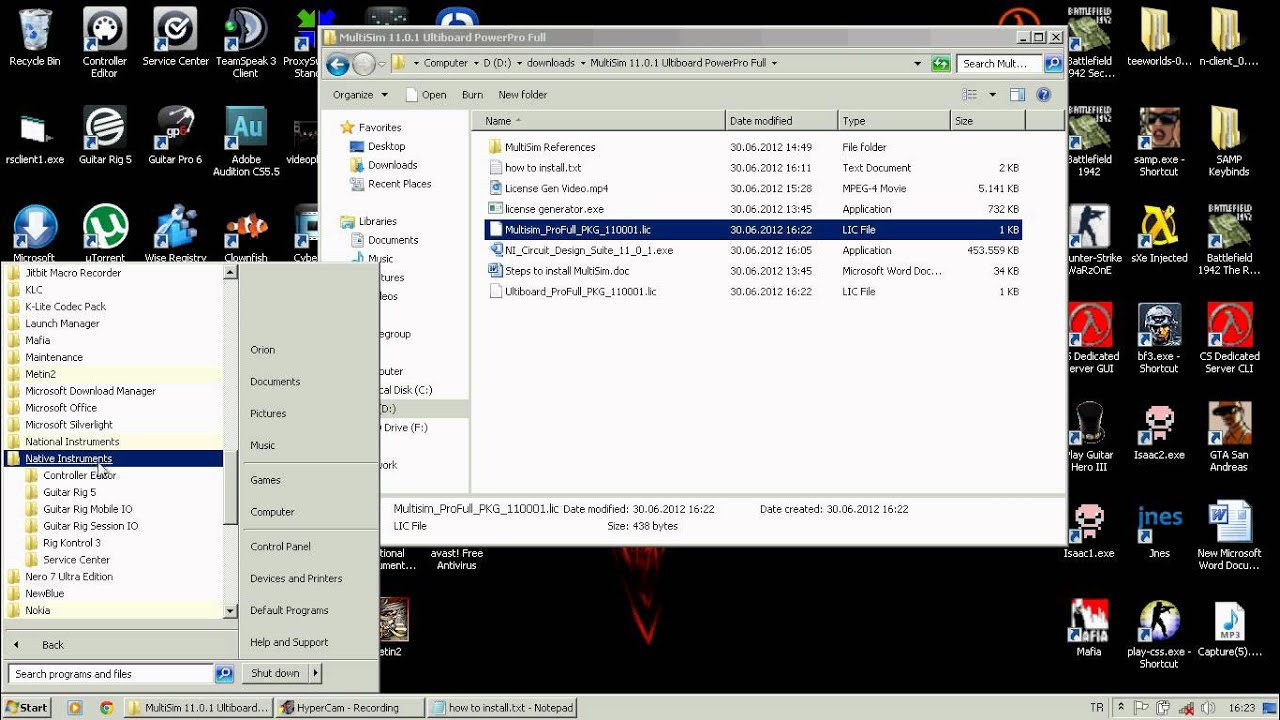The image size is (1280, 720).
Task: Select license generator.exe file
Action: tap(554, 209)
